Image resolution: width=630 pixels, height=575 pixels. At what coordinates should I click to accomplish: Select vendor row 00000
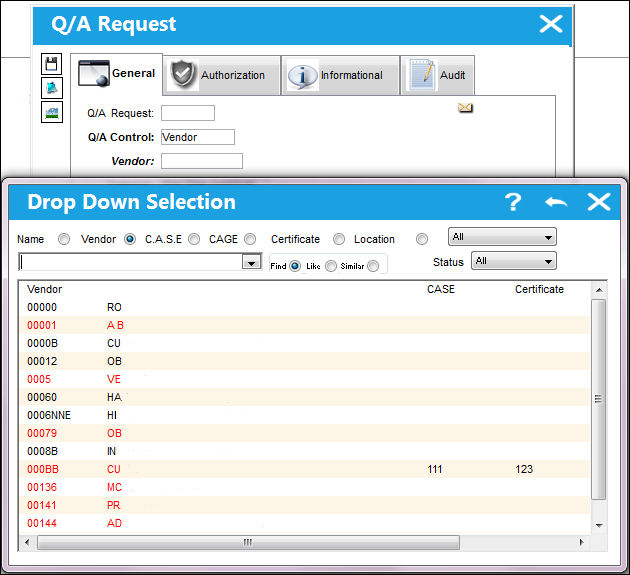[x=305, y=307]
